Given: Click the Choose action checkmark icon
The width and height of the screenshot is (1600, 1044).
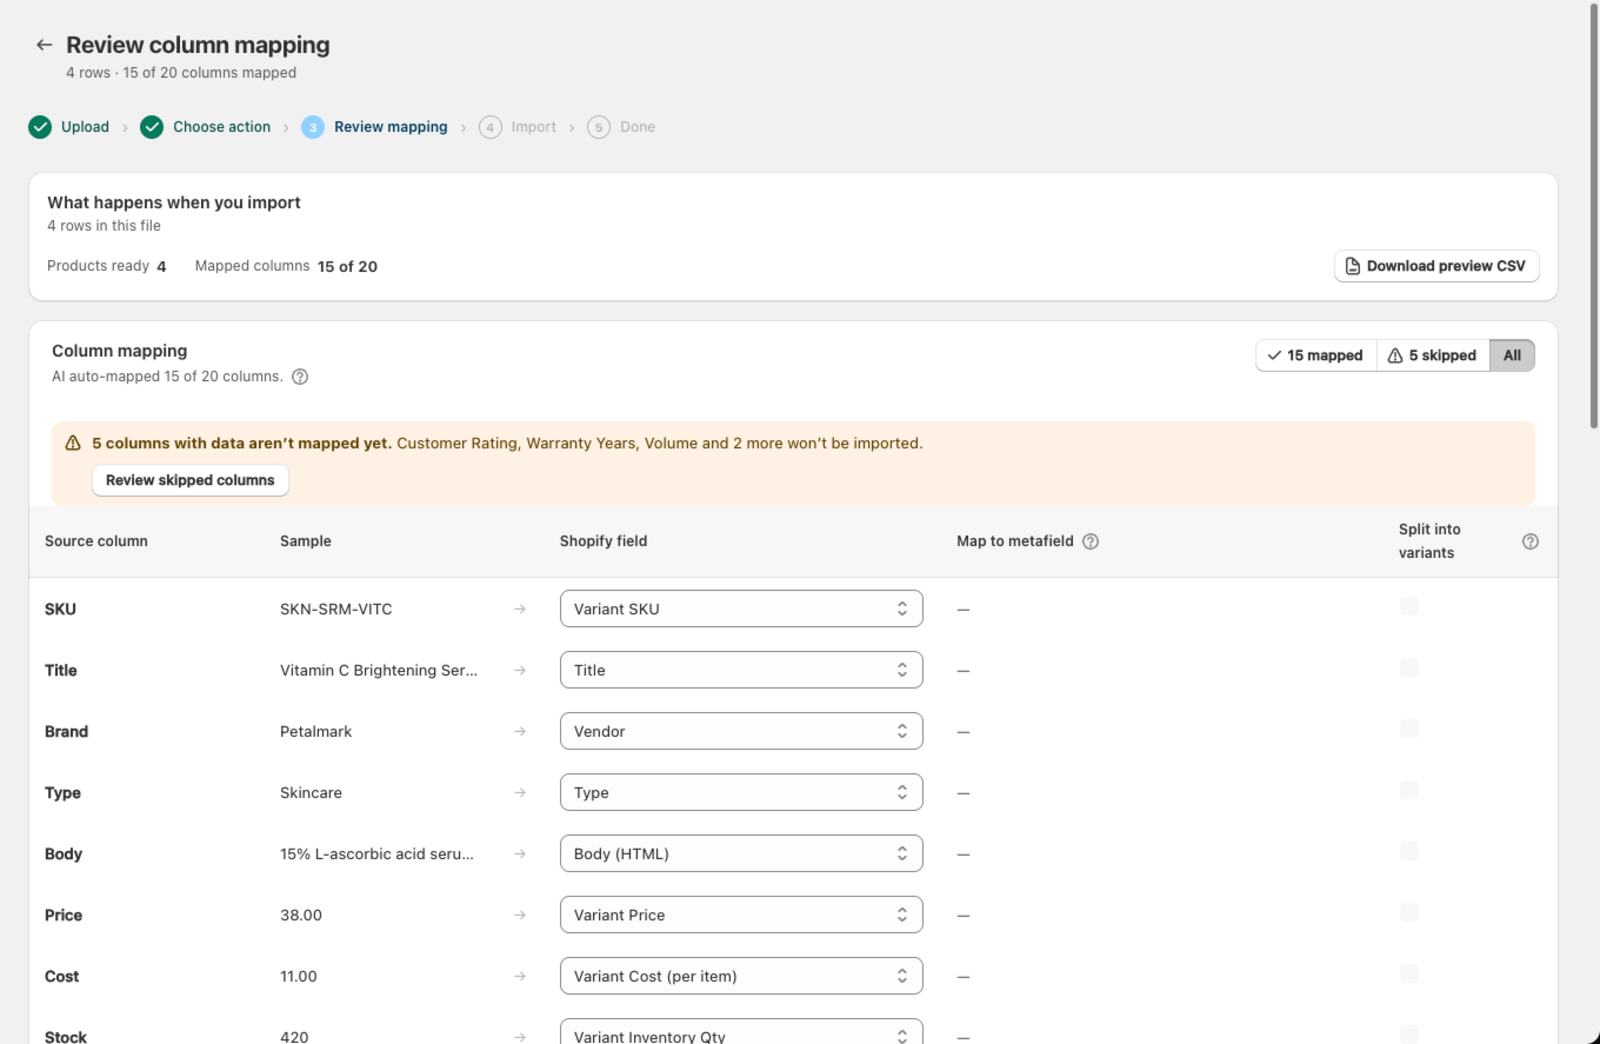Looking at the screenshot, I should tap(152, 127).
